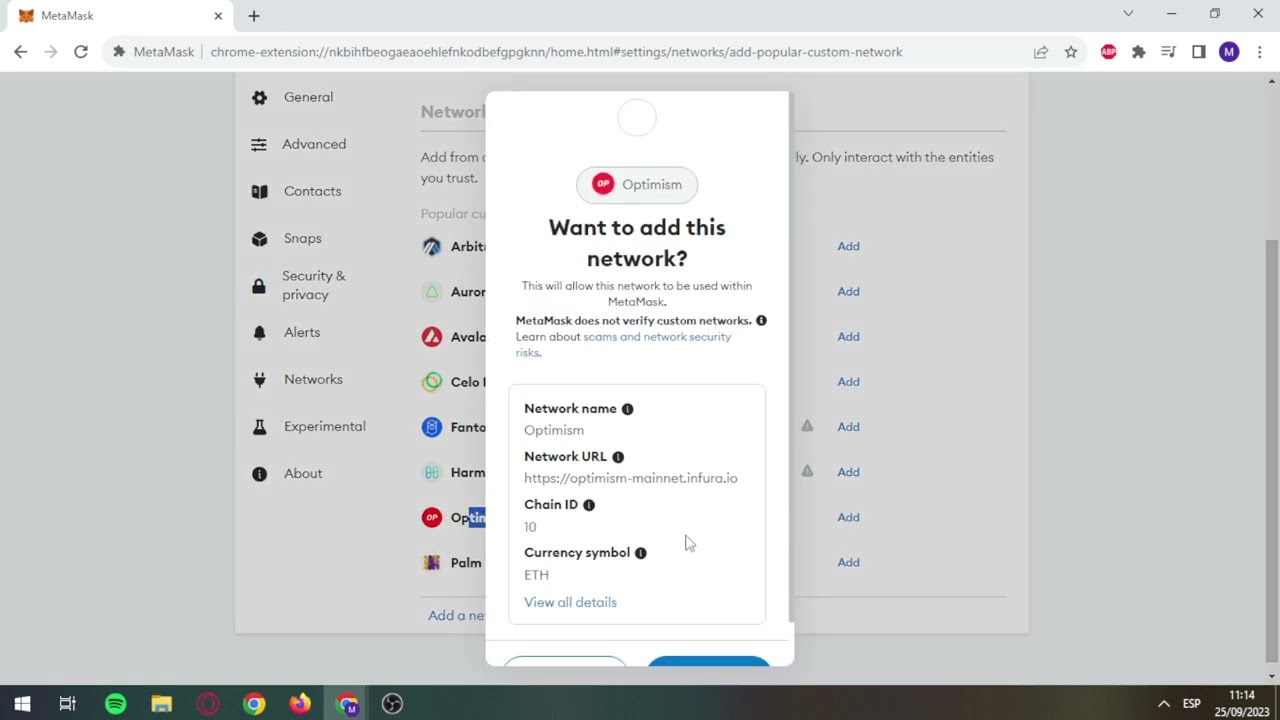Open General settings in sidebar
The width and height of the screenshot is (1280, 720).
pos(308,97)
